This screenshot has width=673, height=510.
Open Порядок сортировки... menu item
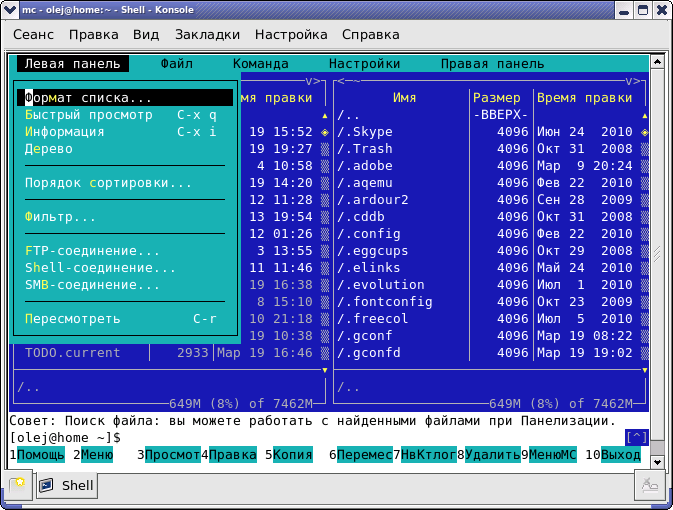point(108,183)
